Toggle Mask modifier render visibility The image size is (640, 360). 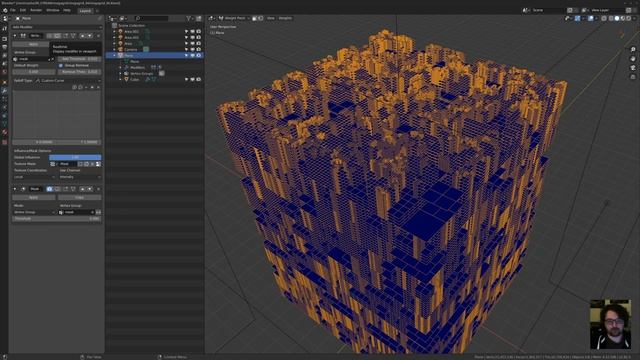click(x=49, y=189)
